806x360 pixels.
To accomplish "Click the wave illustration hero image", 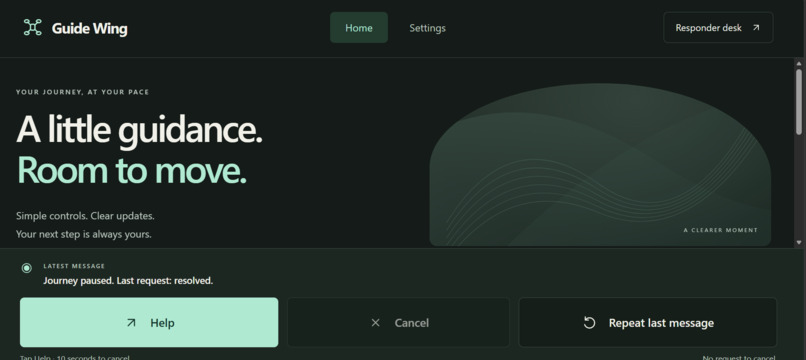I will click(x=600, y=165).
